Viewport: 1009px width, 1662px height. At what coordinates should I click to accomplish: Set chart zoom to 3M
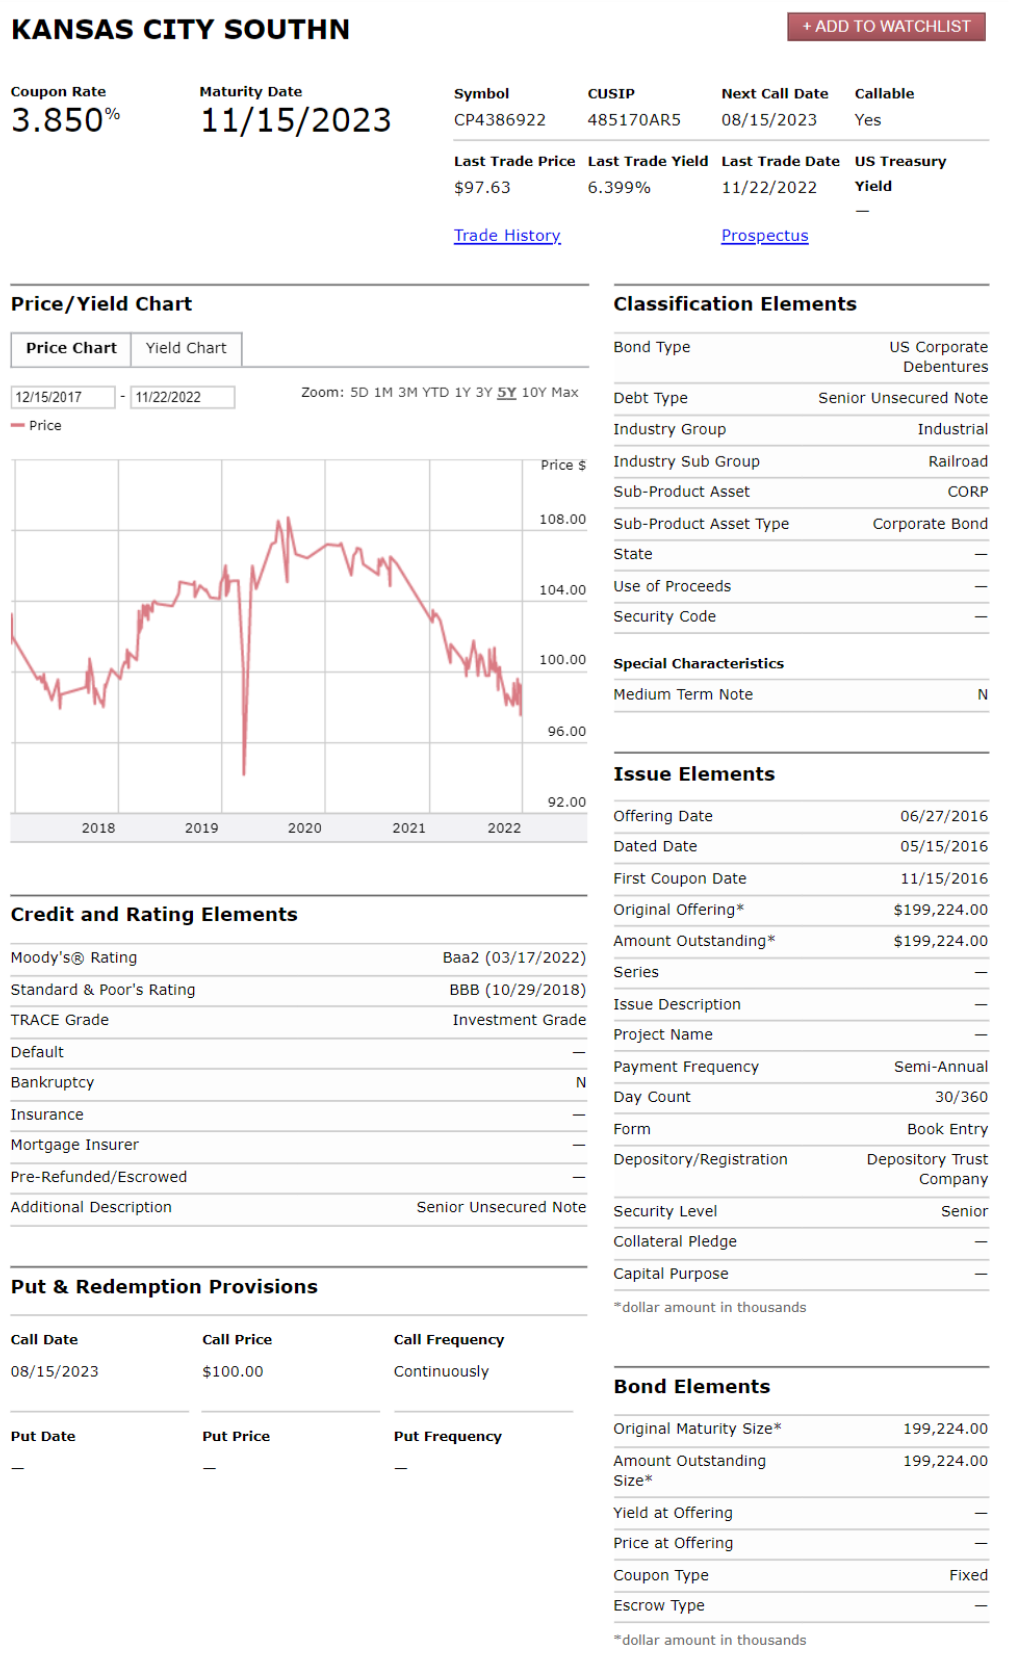coord(408,392)
